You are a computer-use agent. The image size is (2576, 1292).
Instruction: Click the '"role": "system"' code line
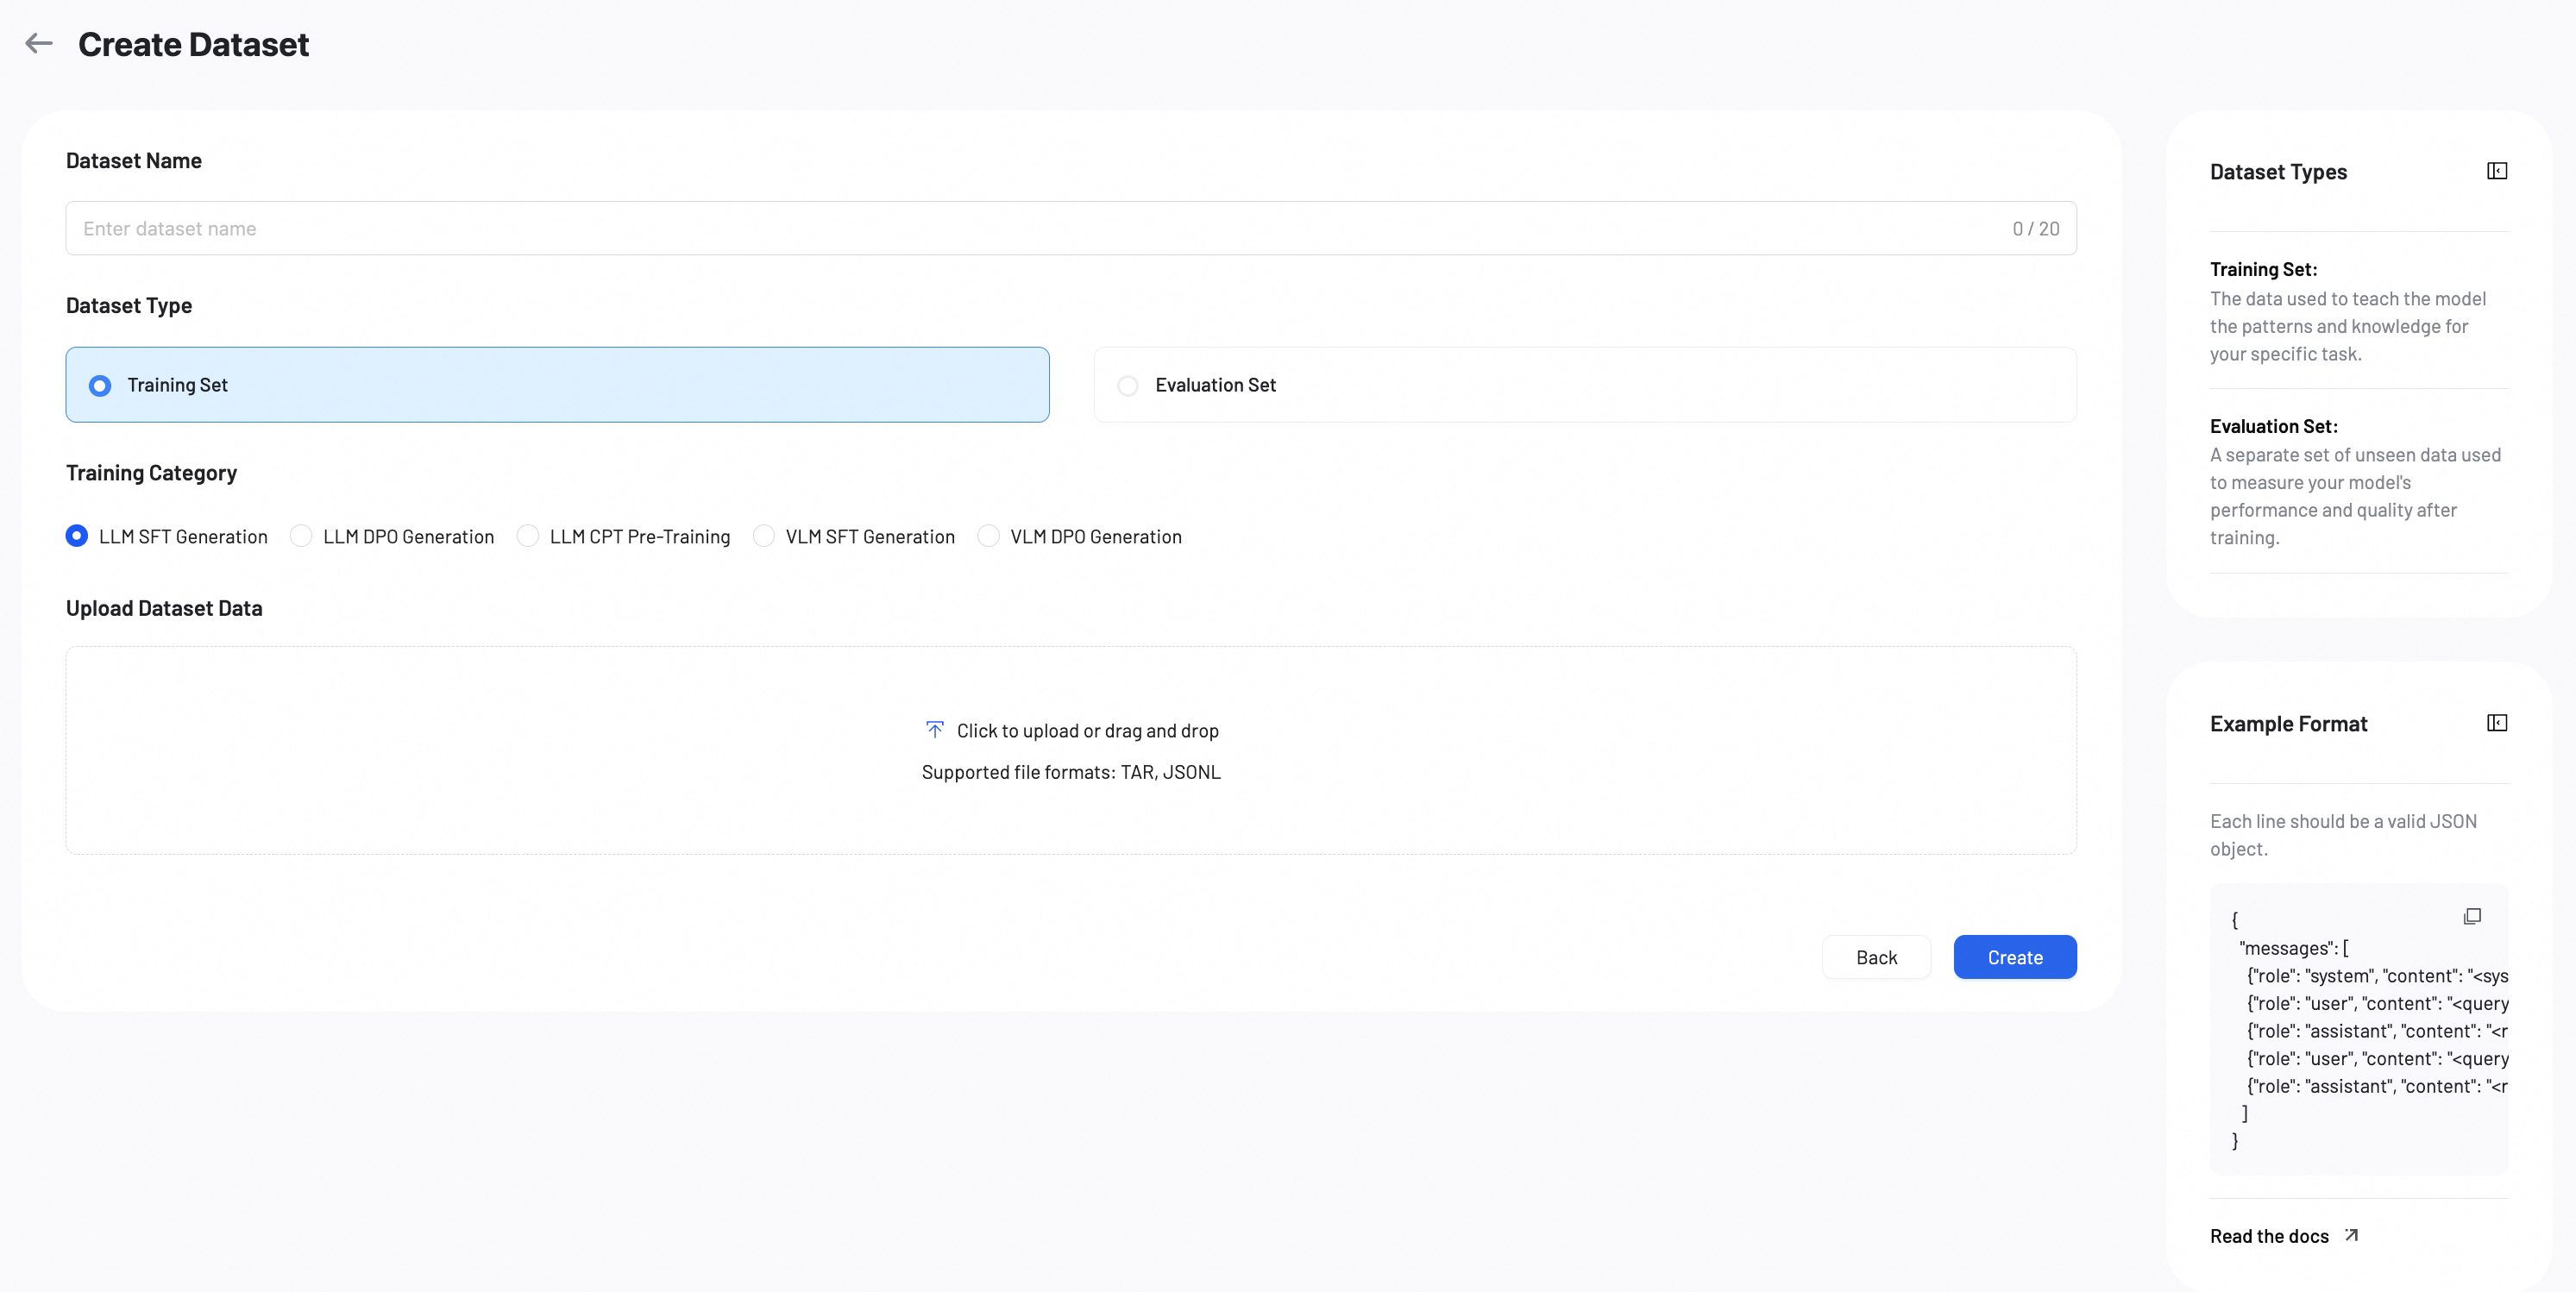[x=2377, y=975]
